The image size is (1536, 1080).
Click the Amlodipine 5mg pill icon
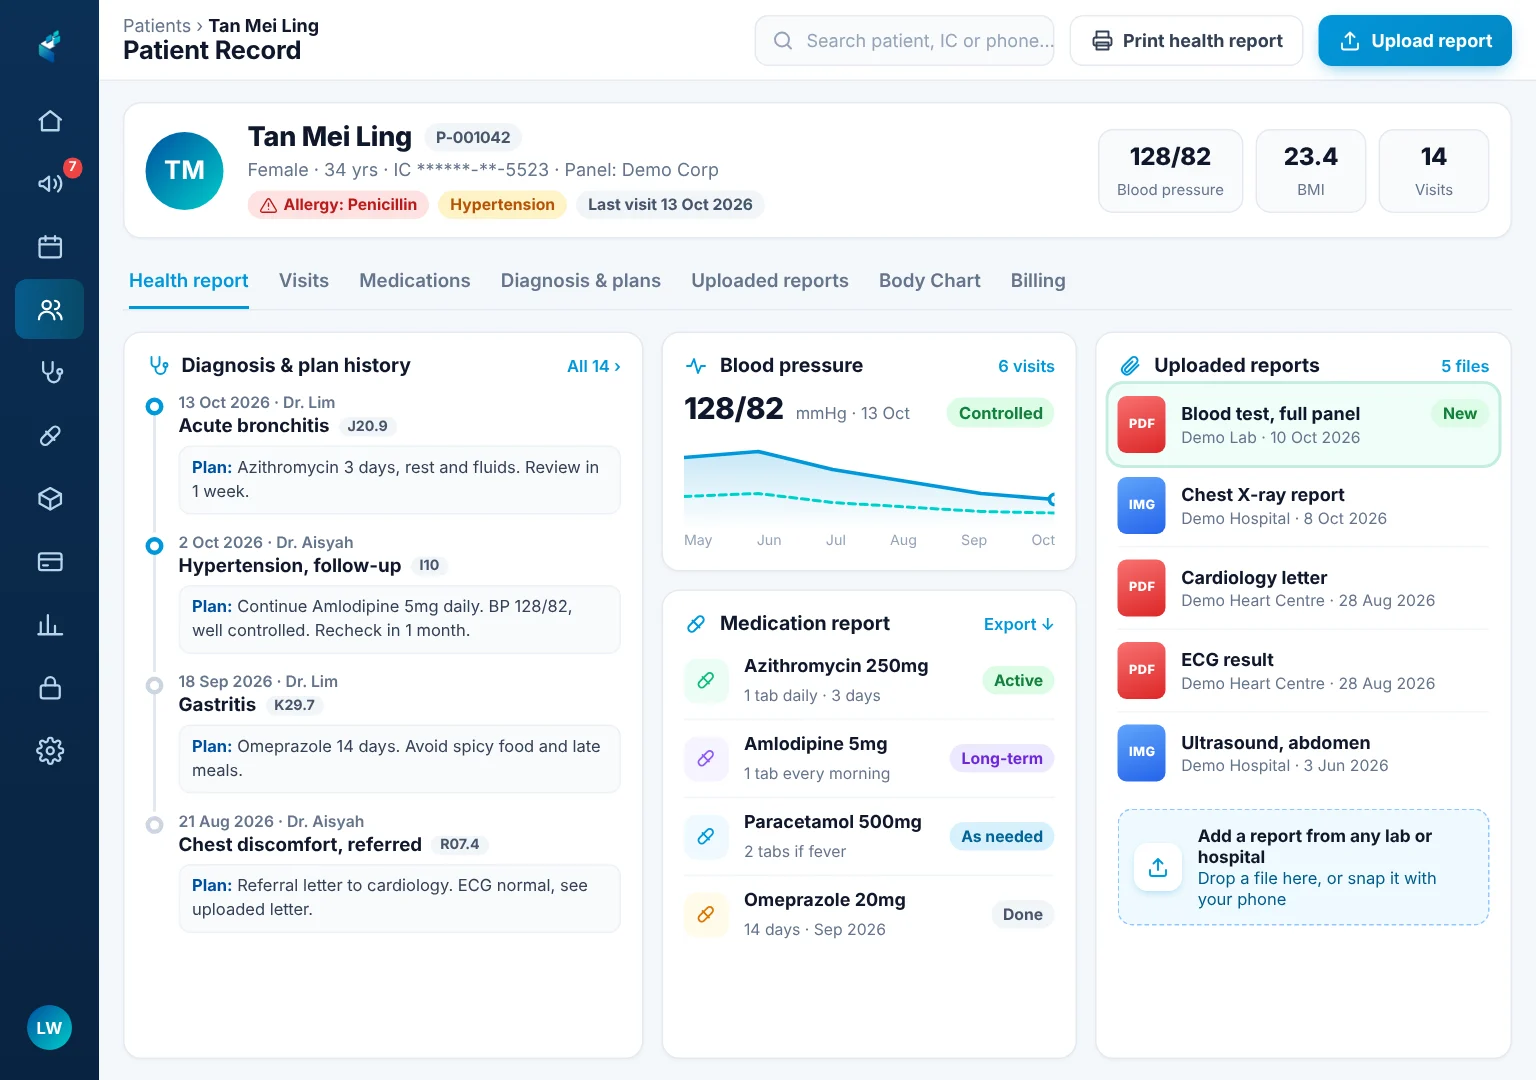click(706, 758)
